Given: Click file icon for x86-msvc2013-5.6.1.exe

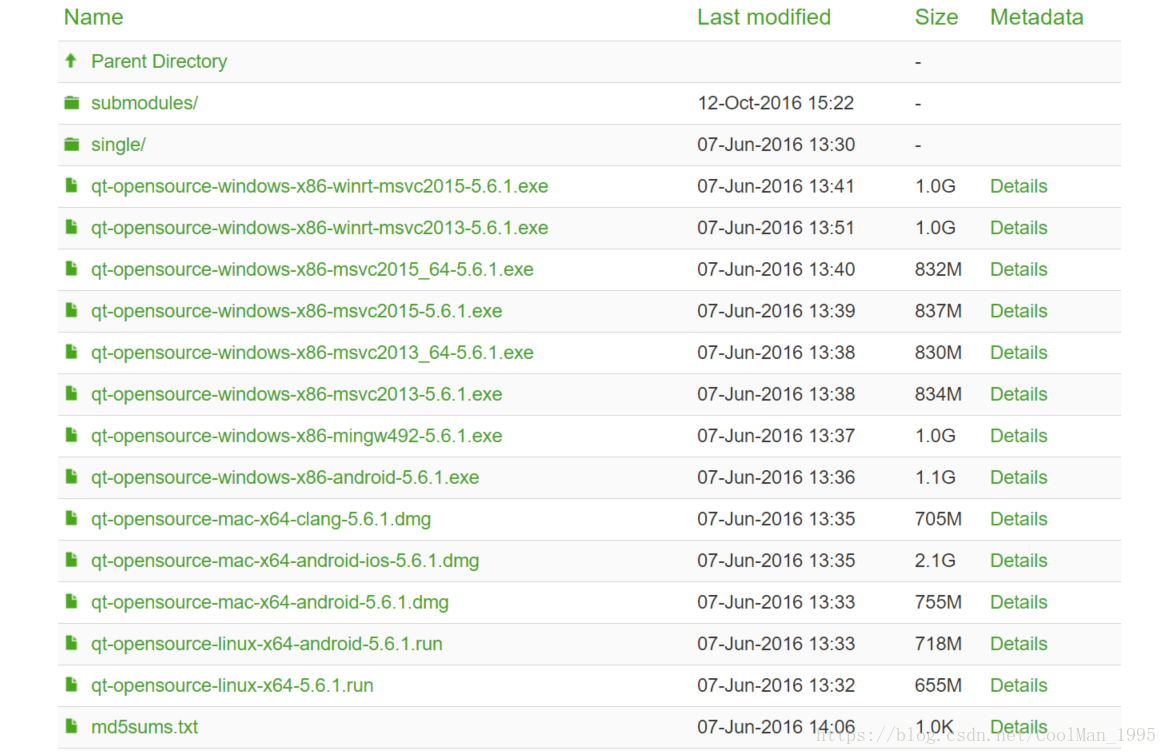Looking at the screenshot, I should 71,394.
